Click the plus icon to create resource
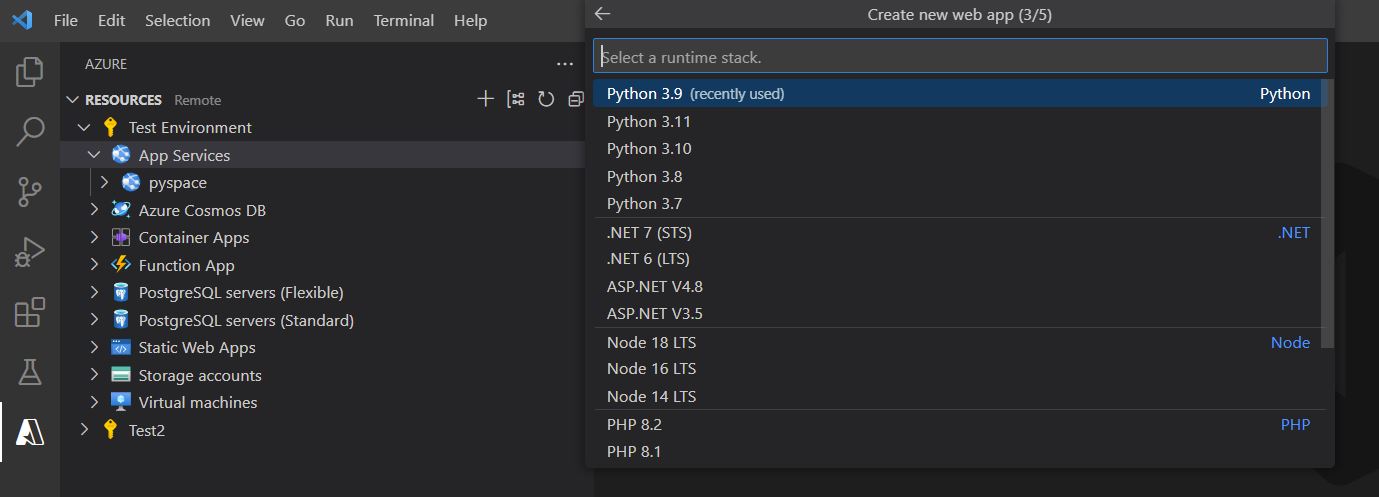Image resolution: width=1379 pixels, height=497 pixels. point(486,99)
